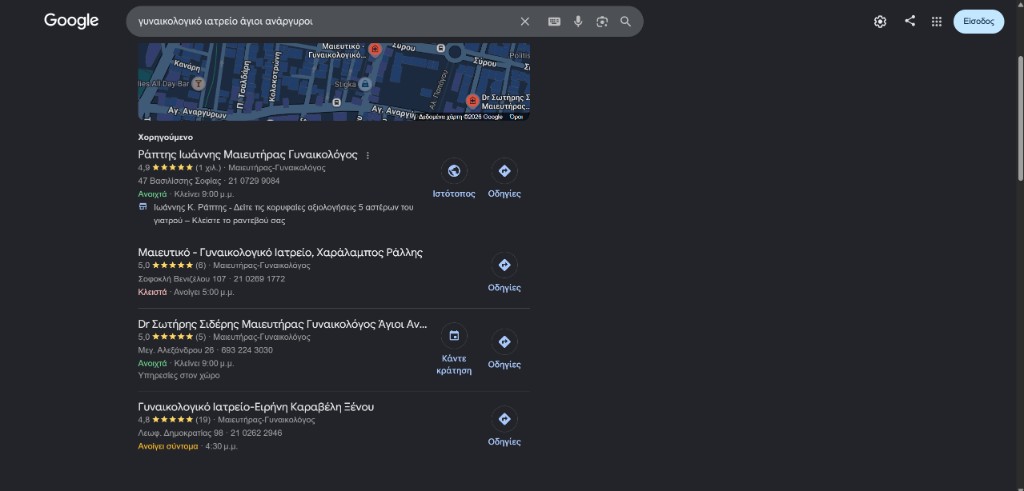Open quick settings gear icon
The height and width of the screenshot is (491, 1024).
880,22
